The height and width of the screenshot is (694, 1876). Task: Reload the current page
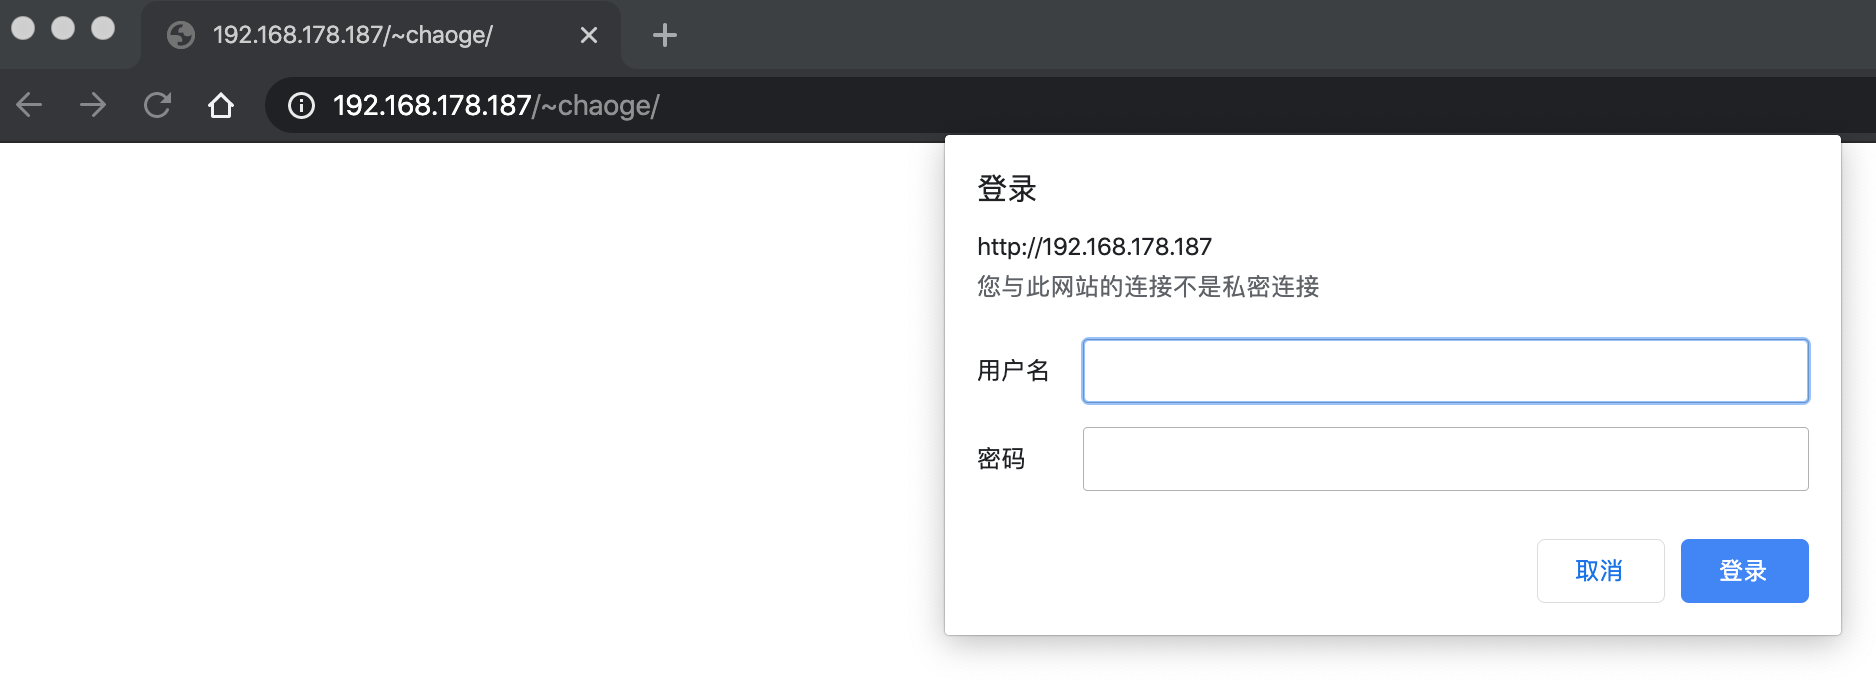157,105
